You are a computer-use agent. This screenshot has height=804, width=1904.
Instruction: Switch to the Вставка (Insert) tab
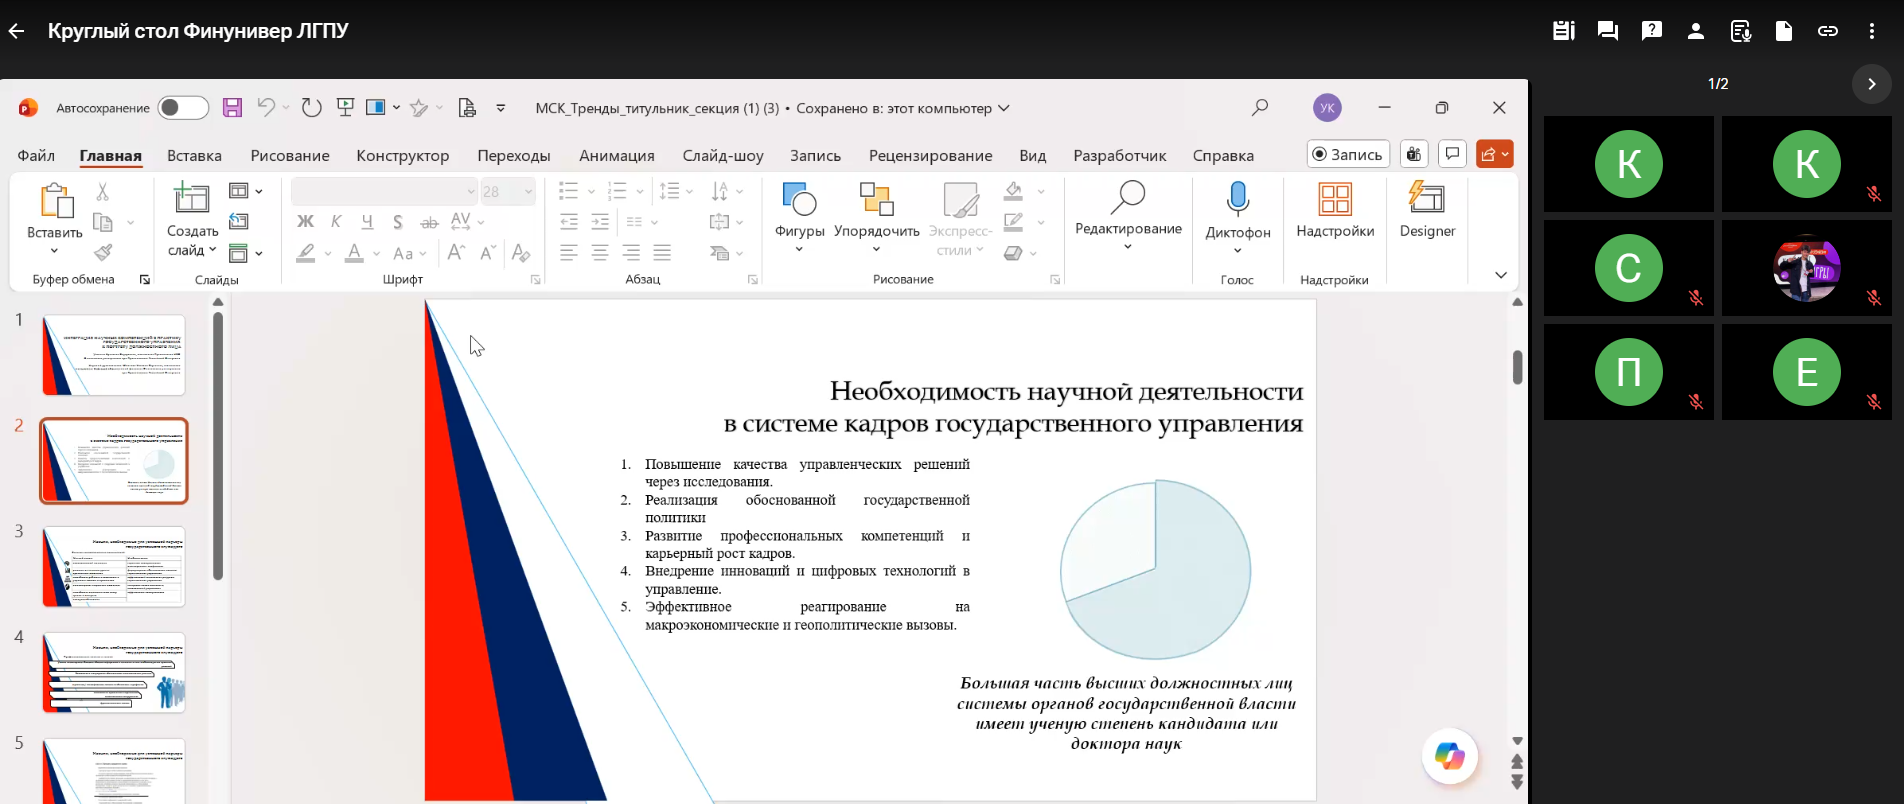[x=194, y=156]
